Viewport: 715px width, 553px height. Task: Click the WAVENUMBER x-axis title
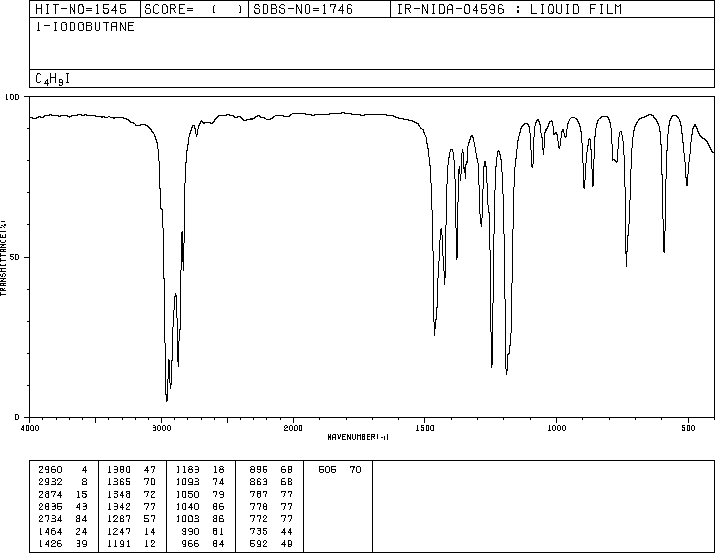(358, 437)
